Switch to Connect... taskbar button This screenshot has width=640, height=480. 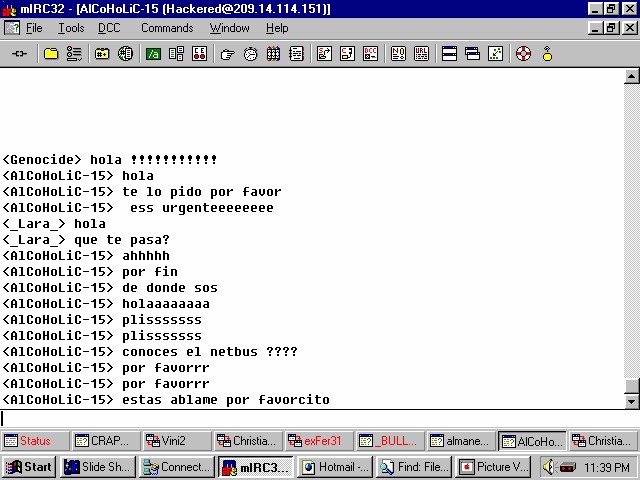(177, 467)
